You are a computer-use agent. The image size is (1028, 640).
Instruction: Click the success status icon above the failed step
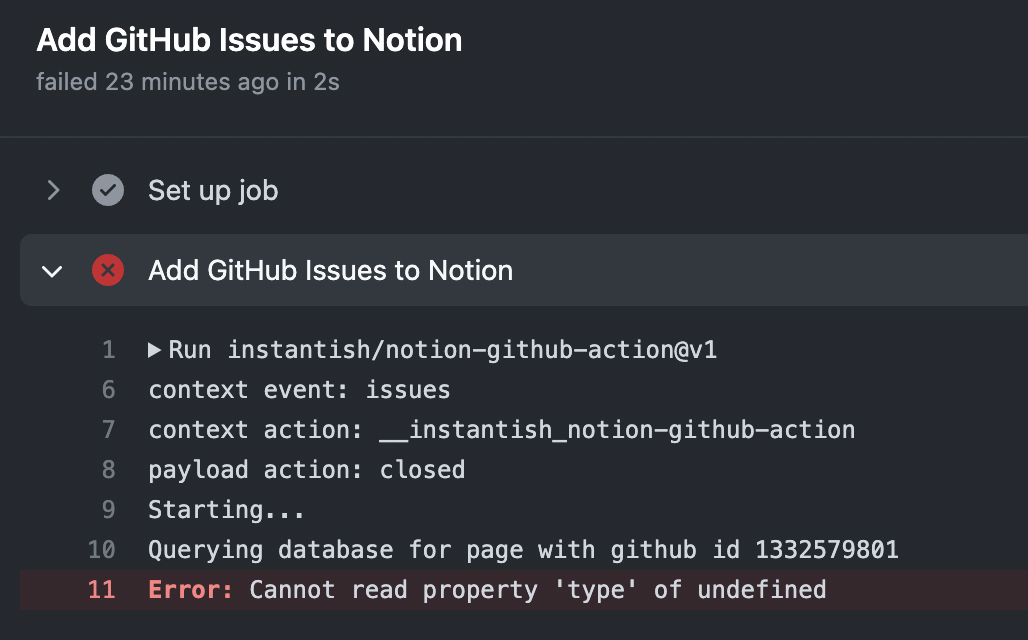107,190
